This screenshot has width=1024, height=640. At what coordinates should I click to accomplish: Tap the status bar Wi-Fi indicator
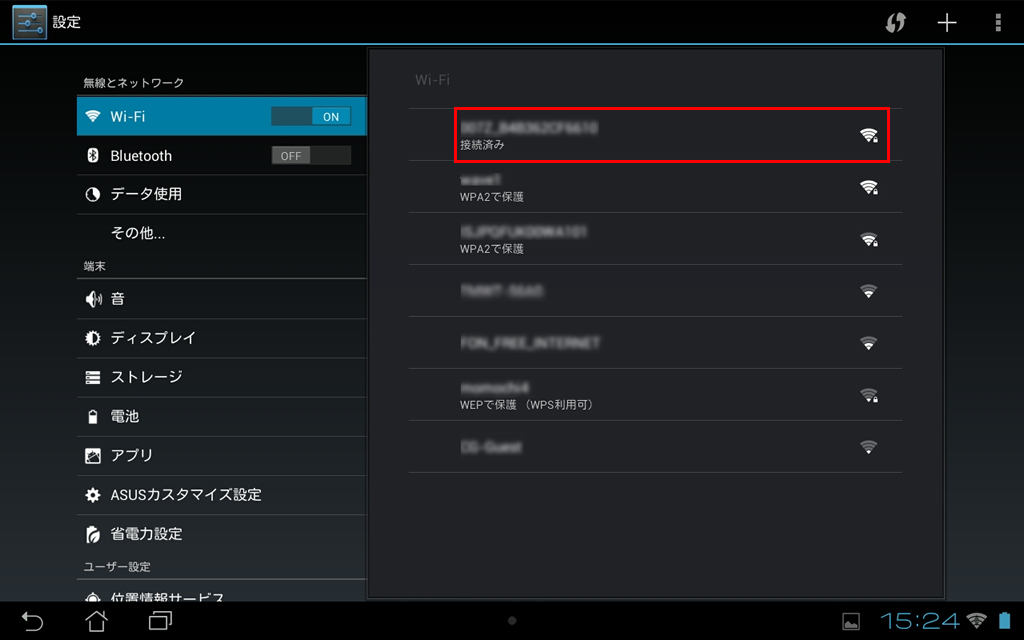[976, 620]
